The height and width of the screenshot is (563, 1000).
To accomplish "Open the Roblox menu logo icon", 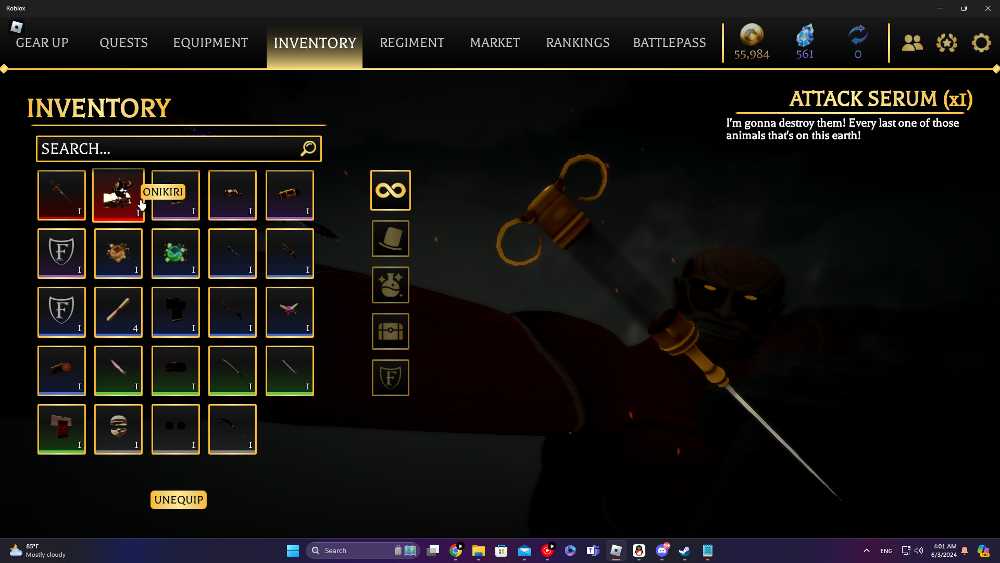I will click(17, 26).
